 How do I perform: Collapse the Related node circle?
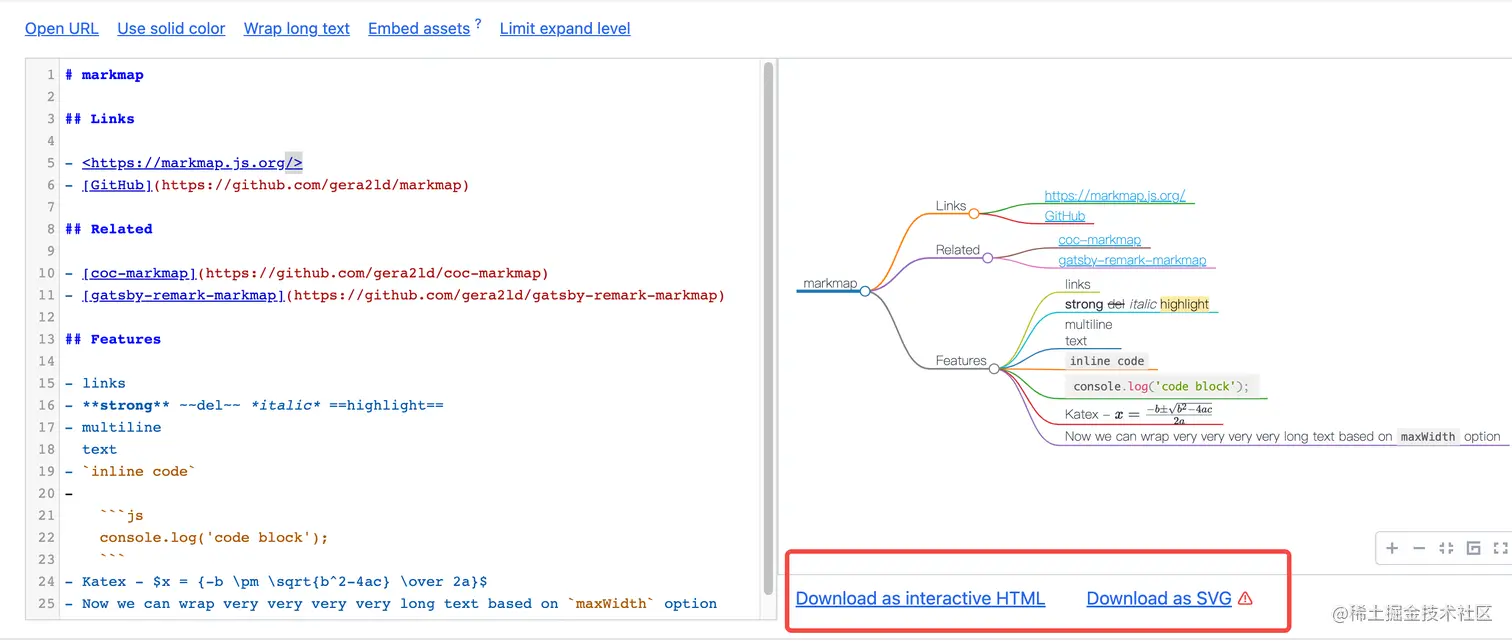click(x=988, y=257)
